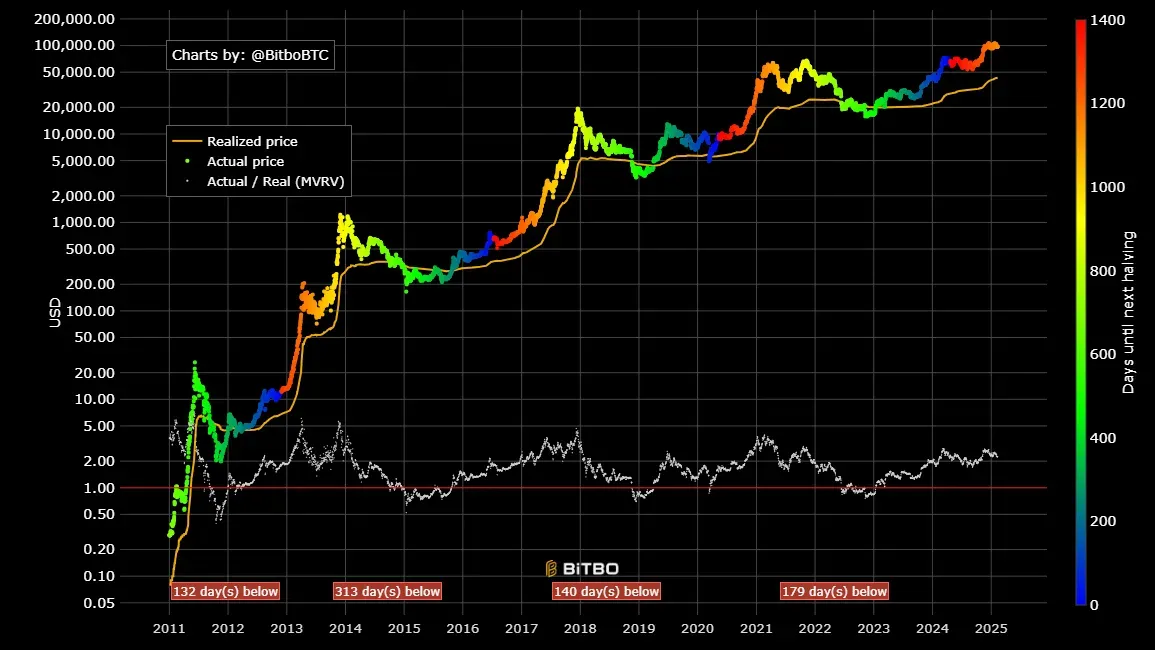Screen dimensions: 1155x650
Task: Click the '313 day(s) below' annotation
Action: [387, 591]
